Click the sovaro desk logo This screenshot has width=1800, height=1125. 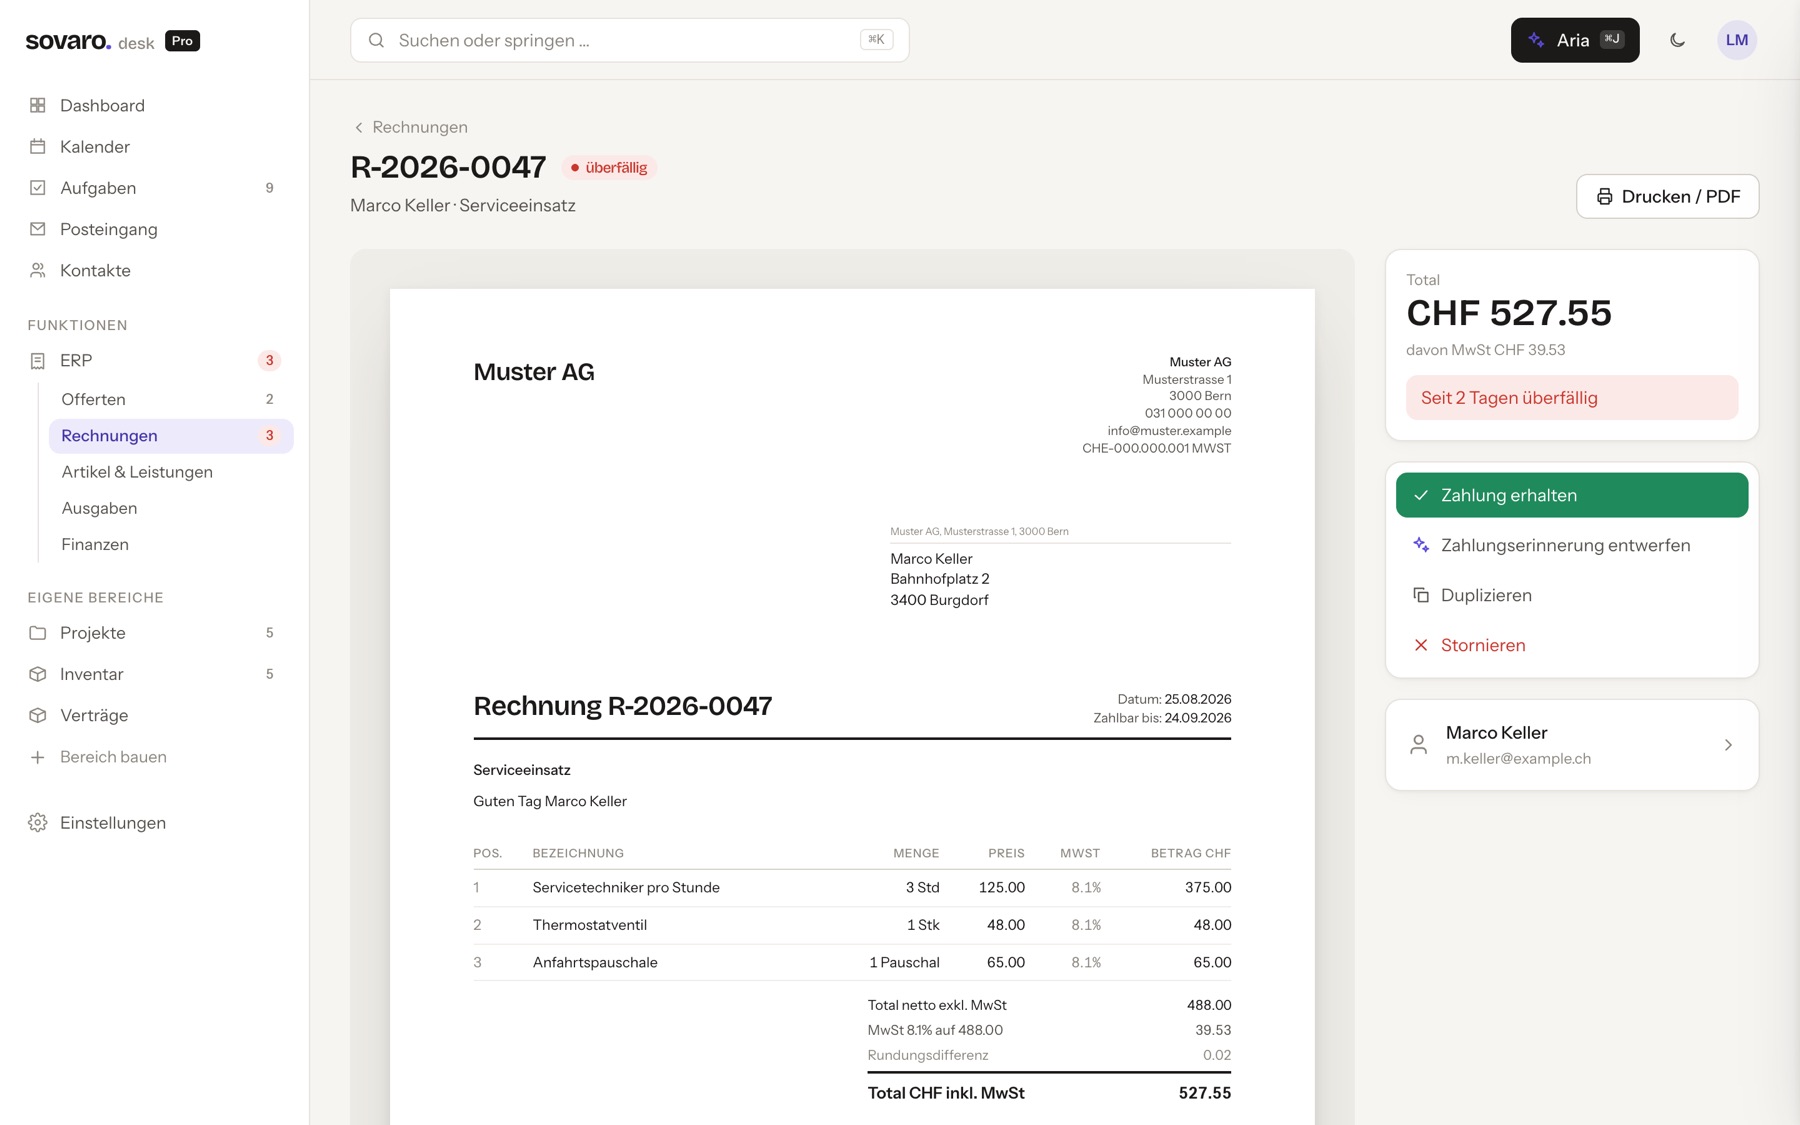(90, 41)
